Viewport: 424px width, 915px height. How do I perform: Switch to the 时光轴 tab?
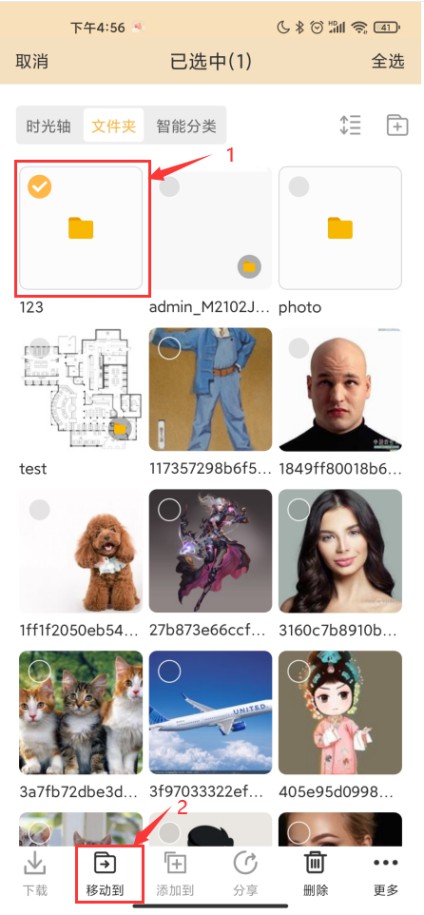click(50, 126)
